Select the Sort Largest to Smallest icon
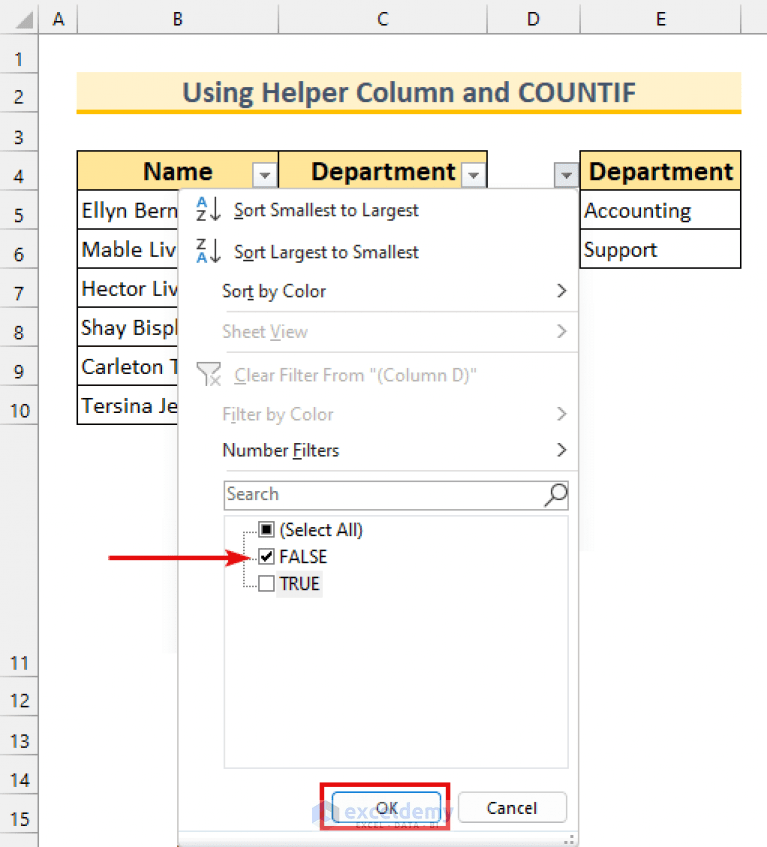 coord(208,251)
